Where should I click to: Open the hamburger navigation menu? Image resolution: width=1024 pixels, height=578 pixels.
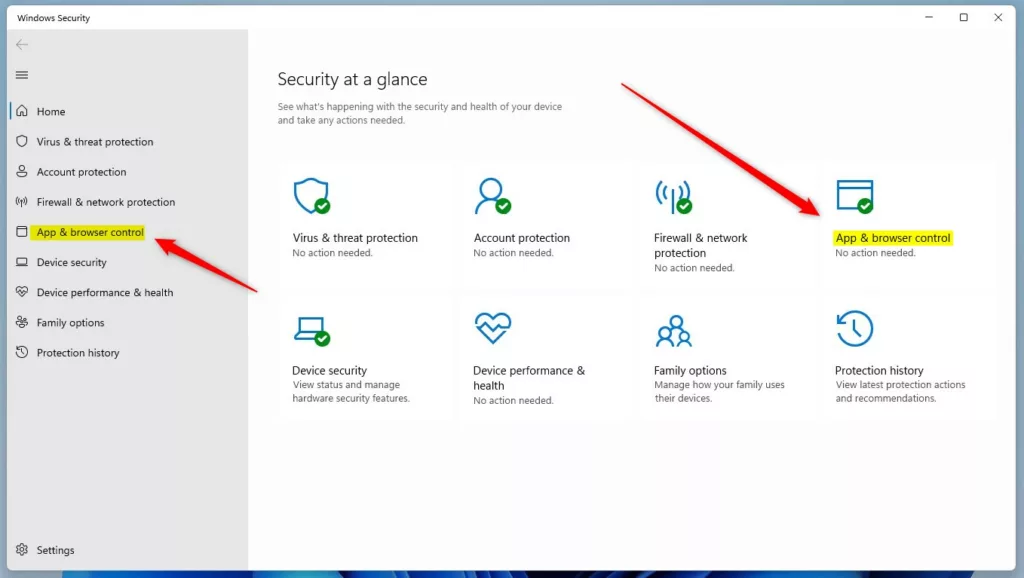pyautogui.click(x=22, y=75)
